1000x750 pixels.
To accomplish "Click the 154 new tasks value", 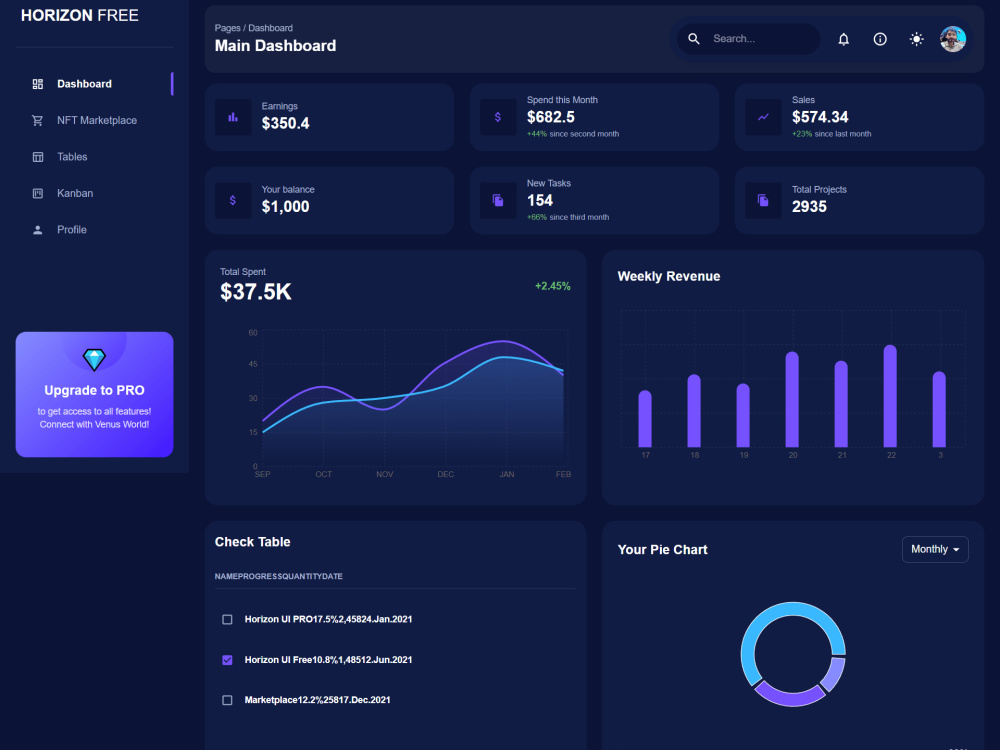I will pos(540,200).
